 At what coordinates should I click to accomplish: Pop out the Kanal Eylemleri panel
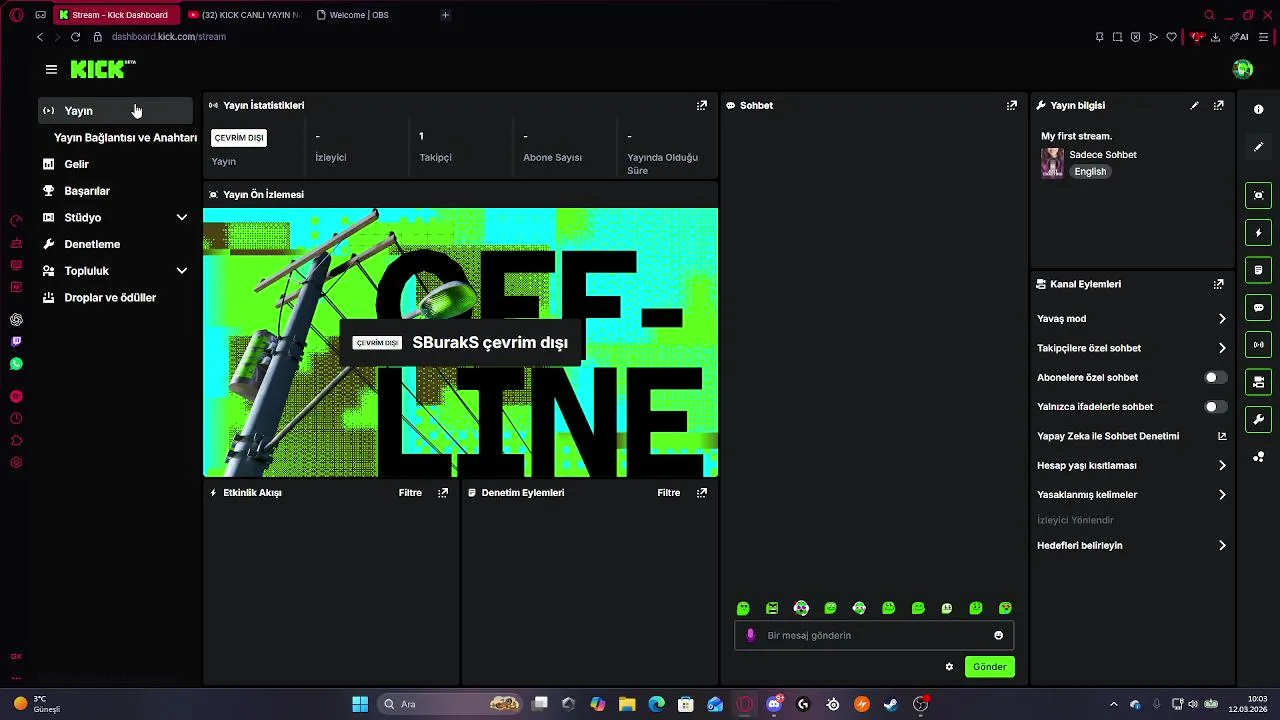(1218, 284)
